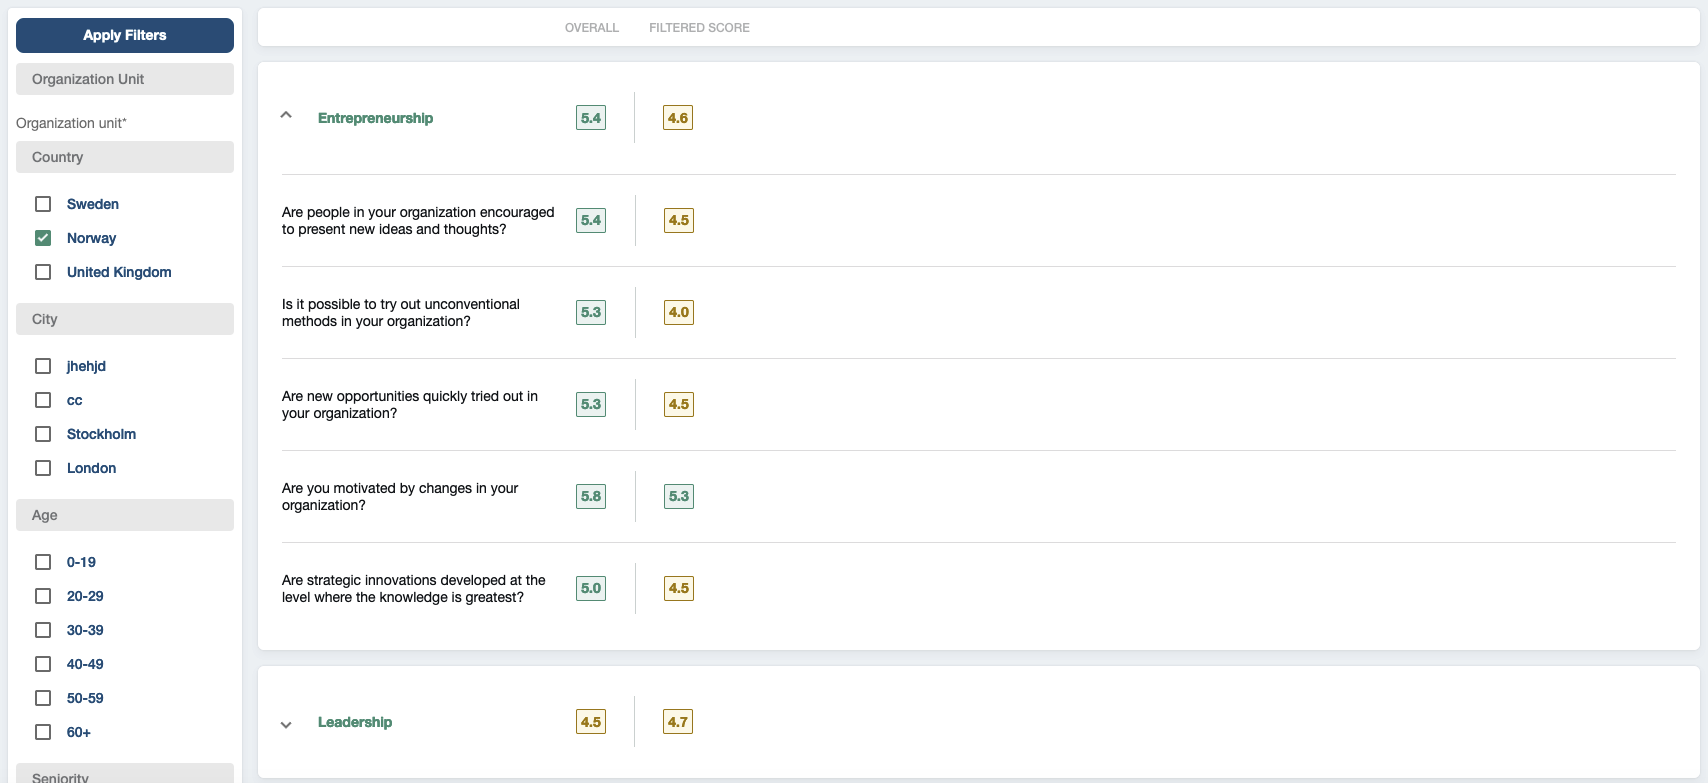
Task: Click the Entrepreneurship category title
Action: [375, 118]
